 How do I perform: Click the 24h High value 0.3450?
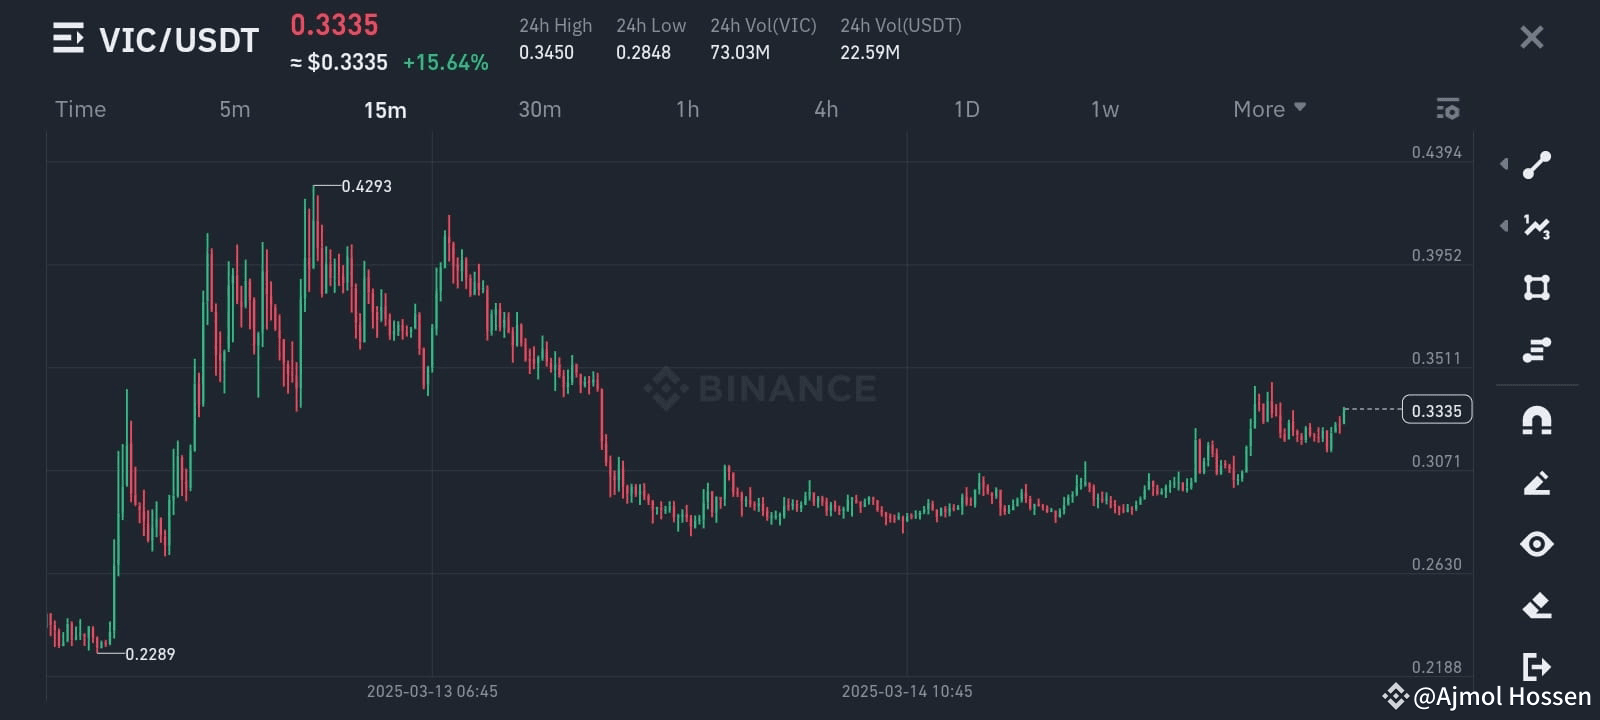click(x=546, y=53)
